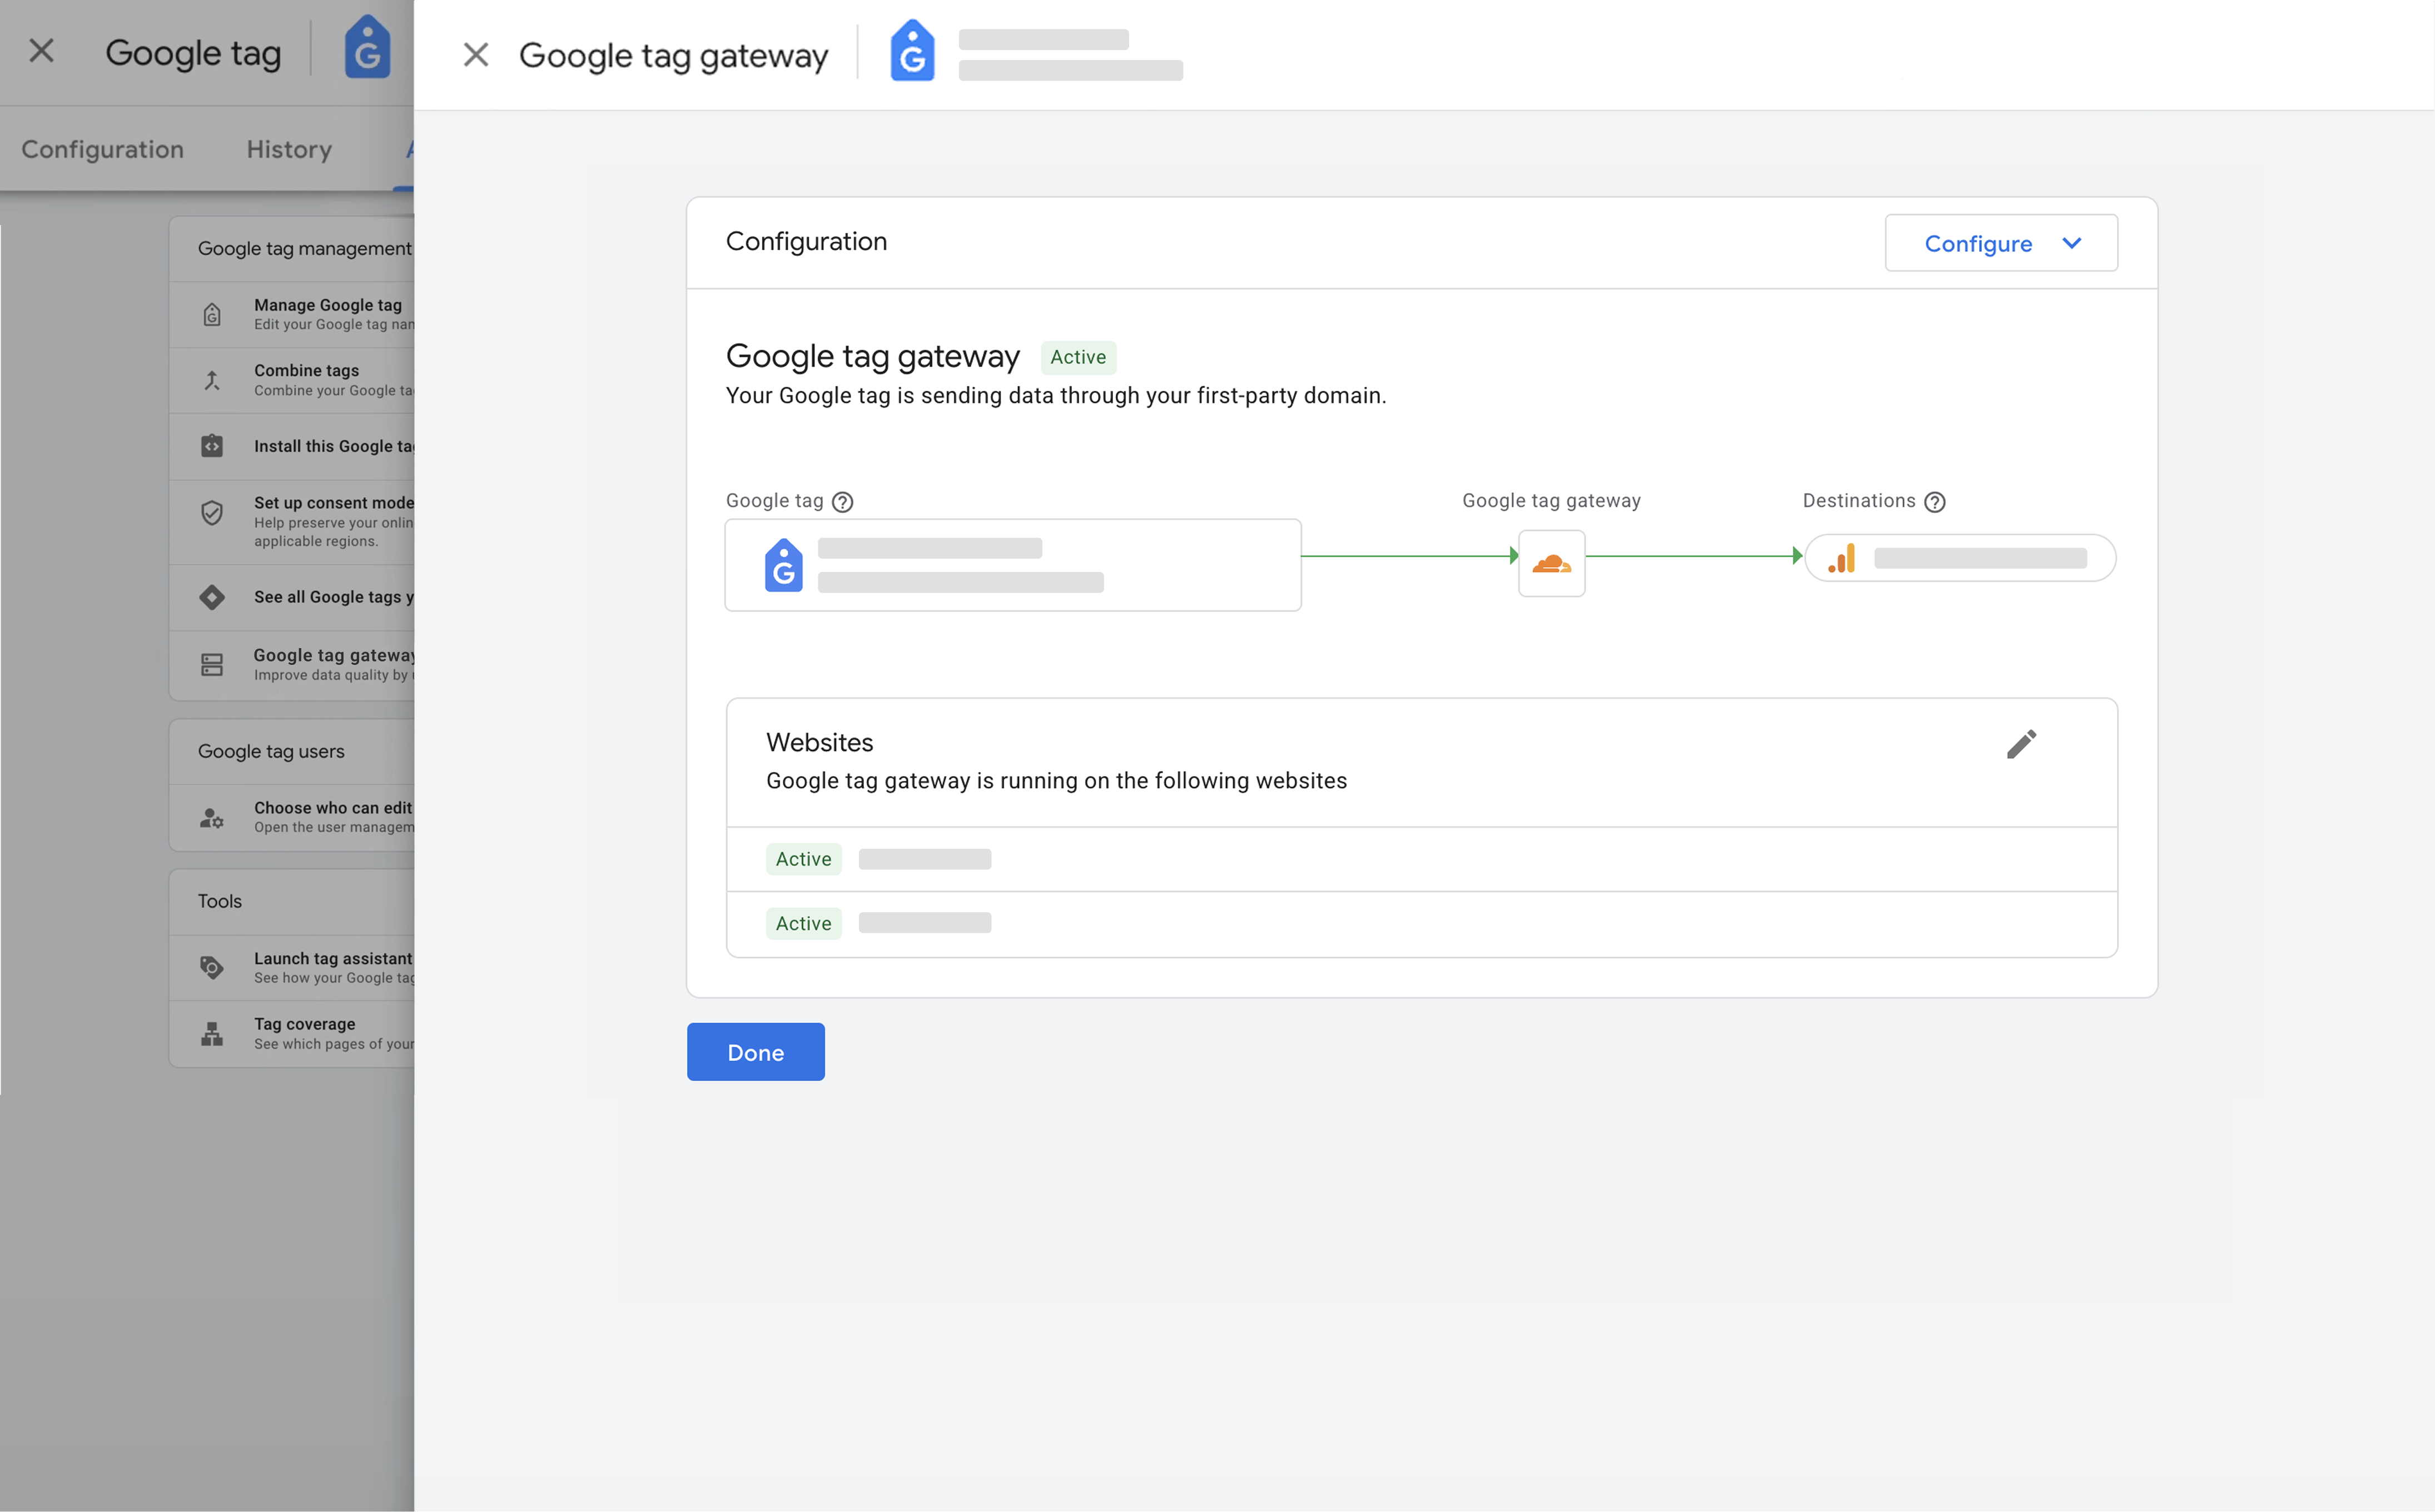Click the Cloudflare gateway icon box

(1551, 563)
